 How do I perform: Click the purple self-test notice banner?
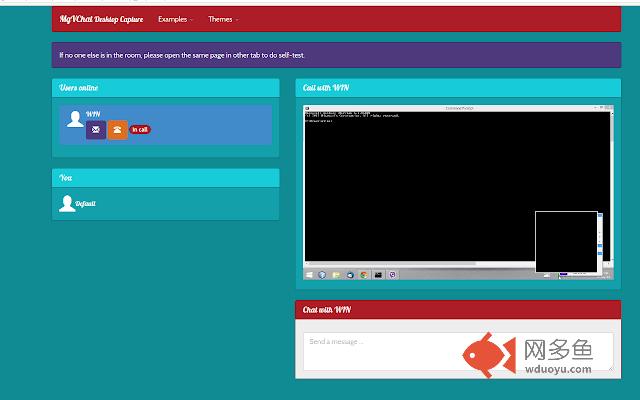tap(336, 55)
